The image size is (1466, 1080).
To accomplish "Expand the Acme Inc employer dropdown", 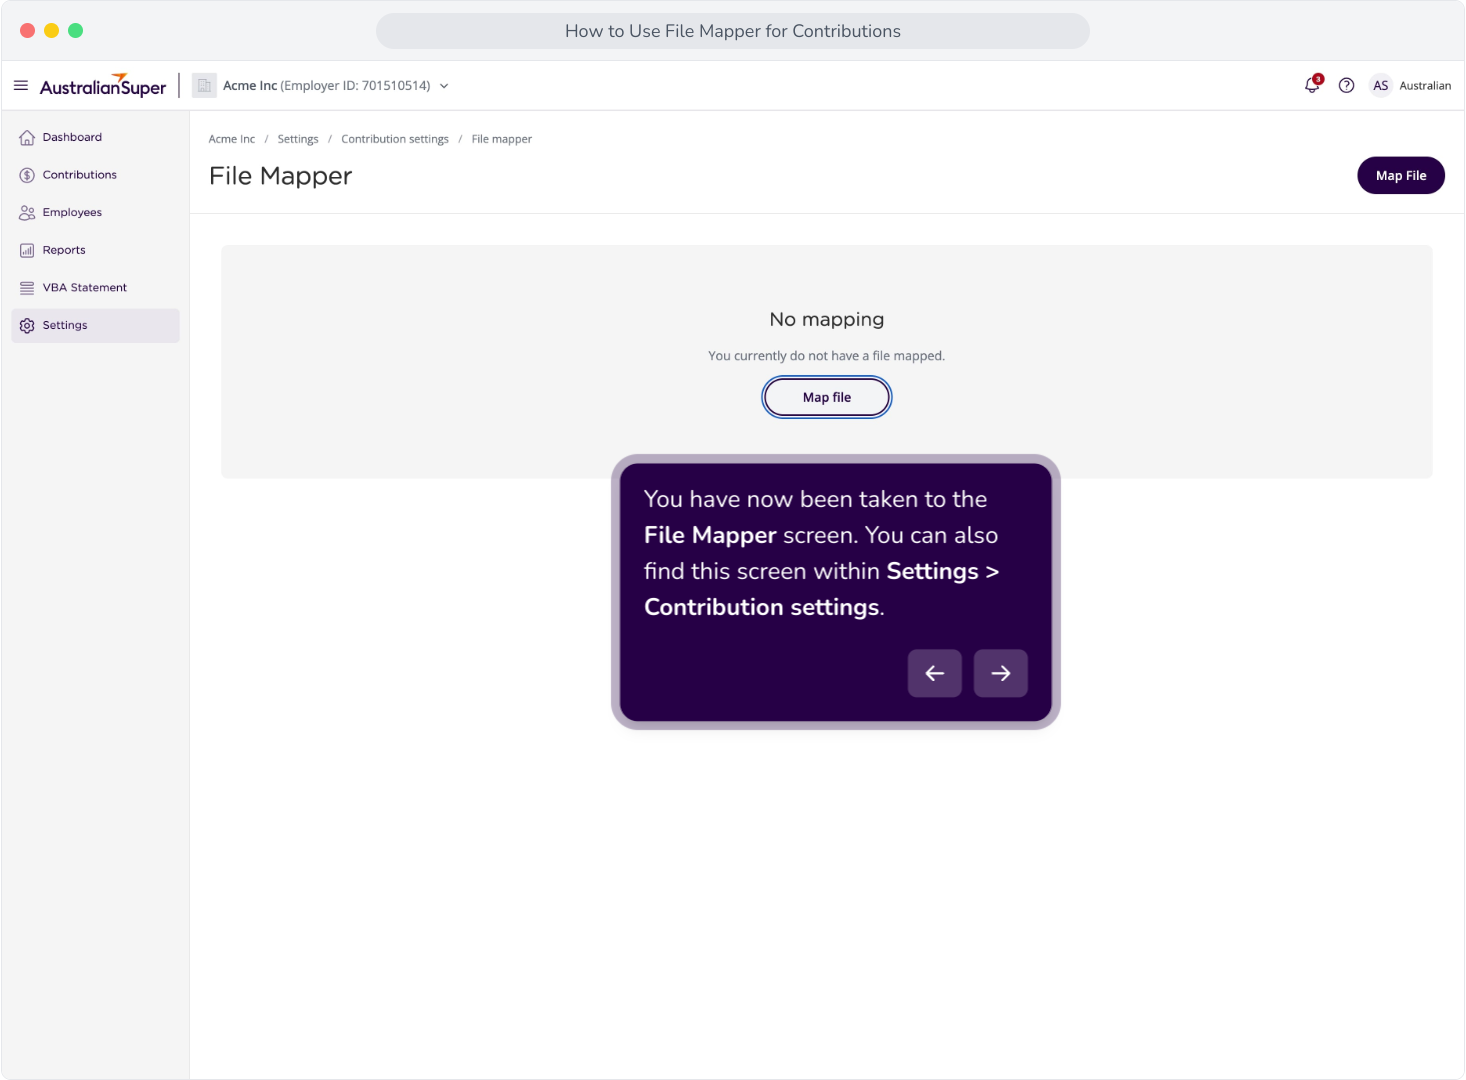I will tap(444, 86).
